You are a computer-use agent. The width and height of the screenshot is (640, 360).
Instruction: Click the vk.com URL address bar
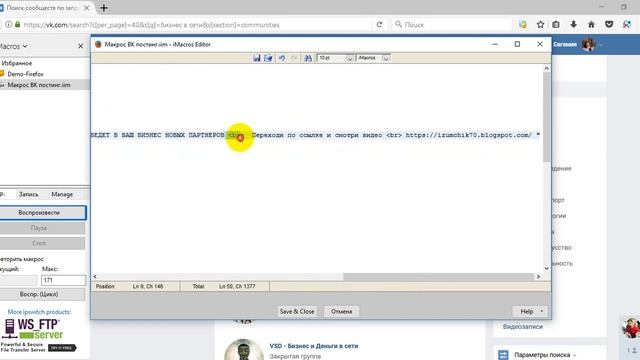[x=196, y=24]
